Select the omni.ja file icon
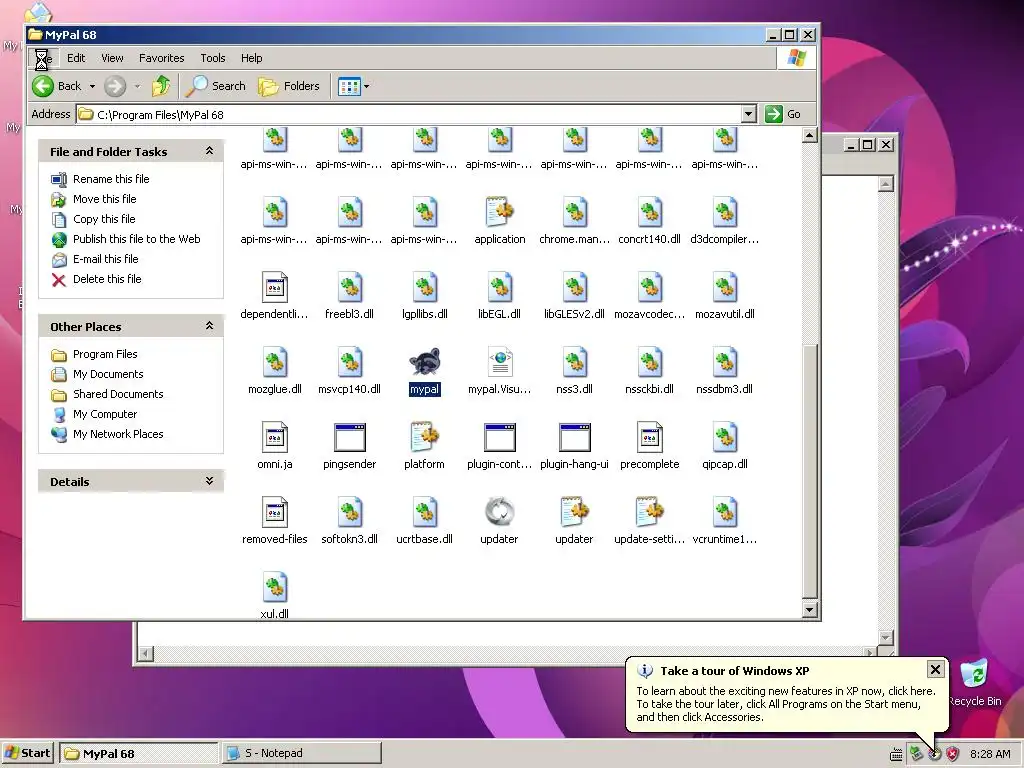The image size is (1024, 768). pyautogui.click(x=274, y=437)
